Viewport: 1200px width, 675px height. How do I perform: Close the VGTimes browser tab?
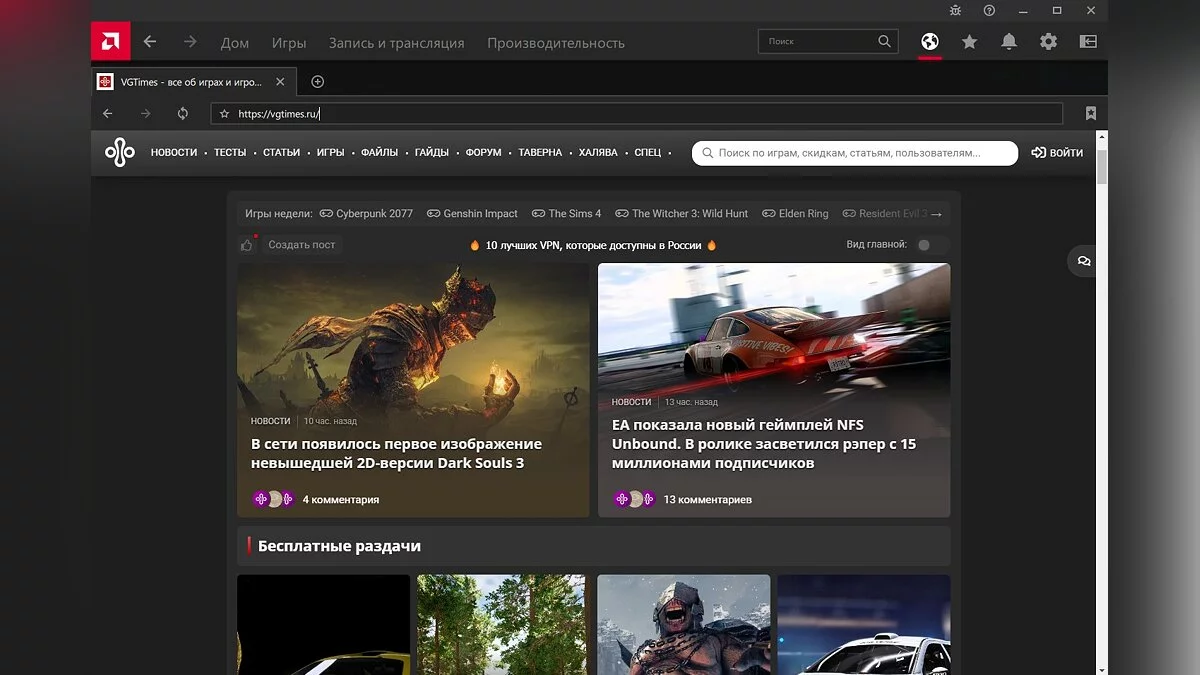pyautogui.click(x=281, y=82)
